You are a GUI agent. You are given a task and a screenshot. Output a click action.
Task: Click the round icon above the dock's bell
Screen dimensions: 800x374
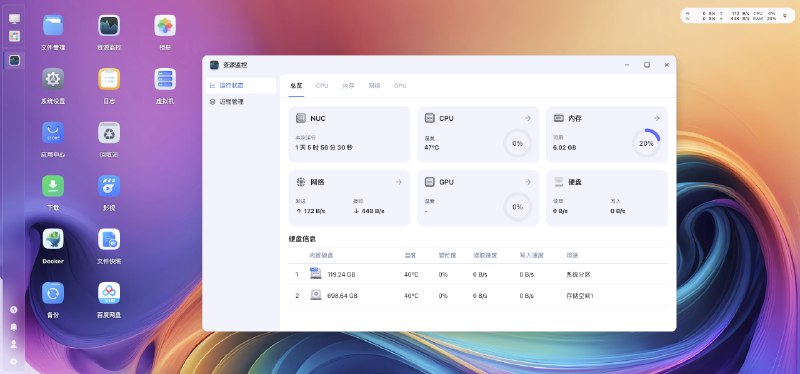click(x=14, y=310)
